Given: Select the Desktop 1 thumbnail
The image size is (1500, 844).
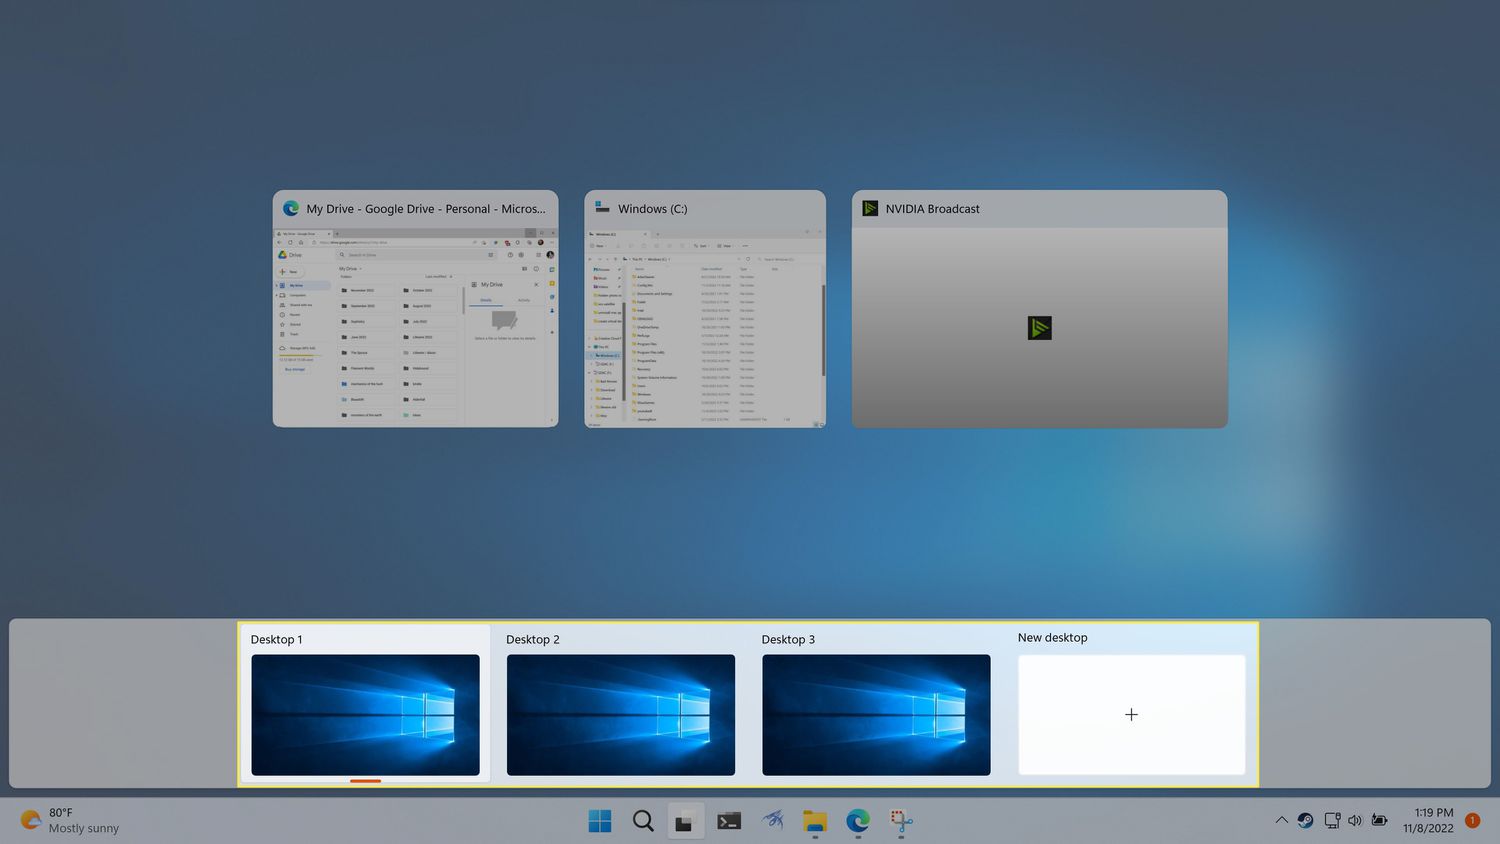Looking at the screenshot, I should (365, 714).
